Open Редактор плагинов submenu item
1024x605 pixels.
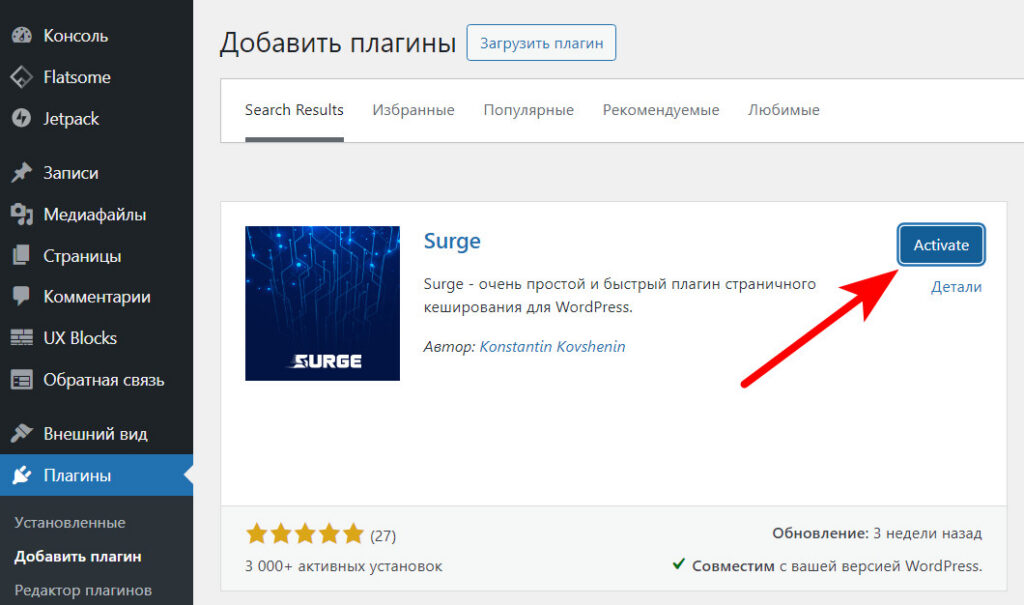[x=83, y=590]
